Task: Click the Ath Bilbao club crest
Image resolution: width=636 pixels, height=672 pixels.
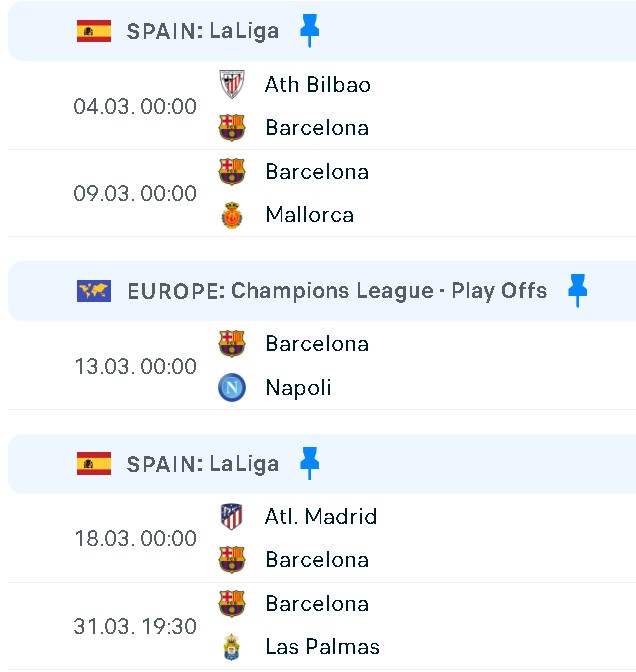Action: [x=232, y=85]
